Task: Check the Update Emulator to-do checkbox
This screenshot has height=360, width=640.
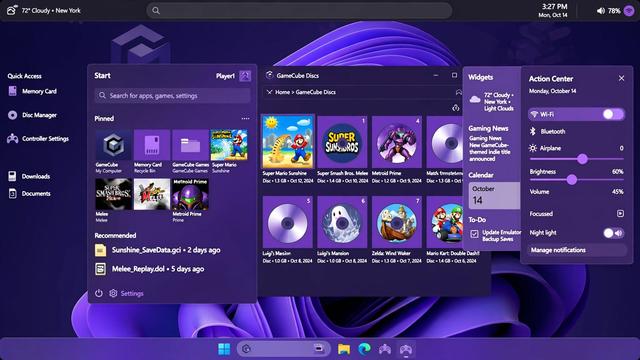Action: tap(474, 234)
